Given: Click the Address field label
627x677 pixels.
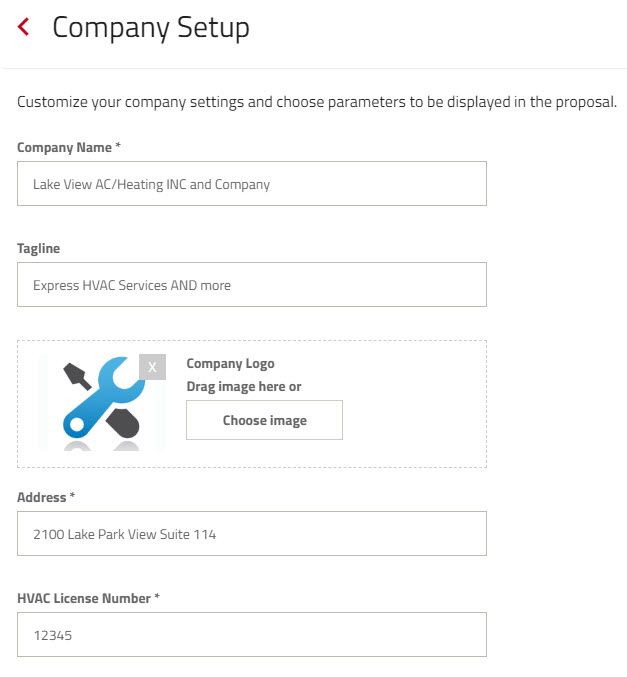Looking at the screenshot, I should [x=41, y=497].
